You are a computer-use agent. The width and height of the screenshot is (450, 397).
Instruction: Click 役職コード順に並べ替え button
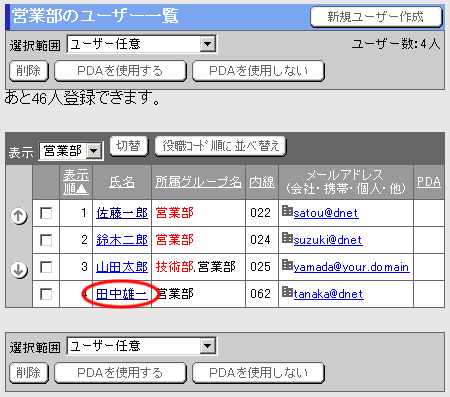(x=220, y=146)
